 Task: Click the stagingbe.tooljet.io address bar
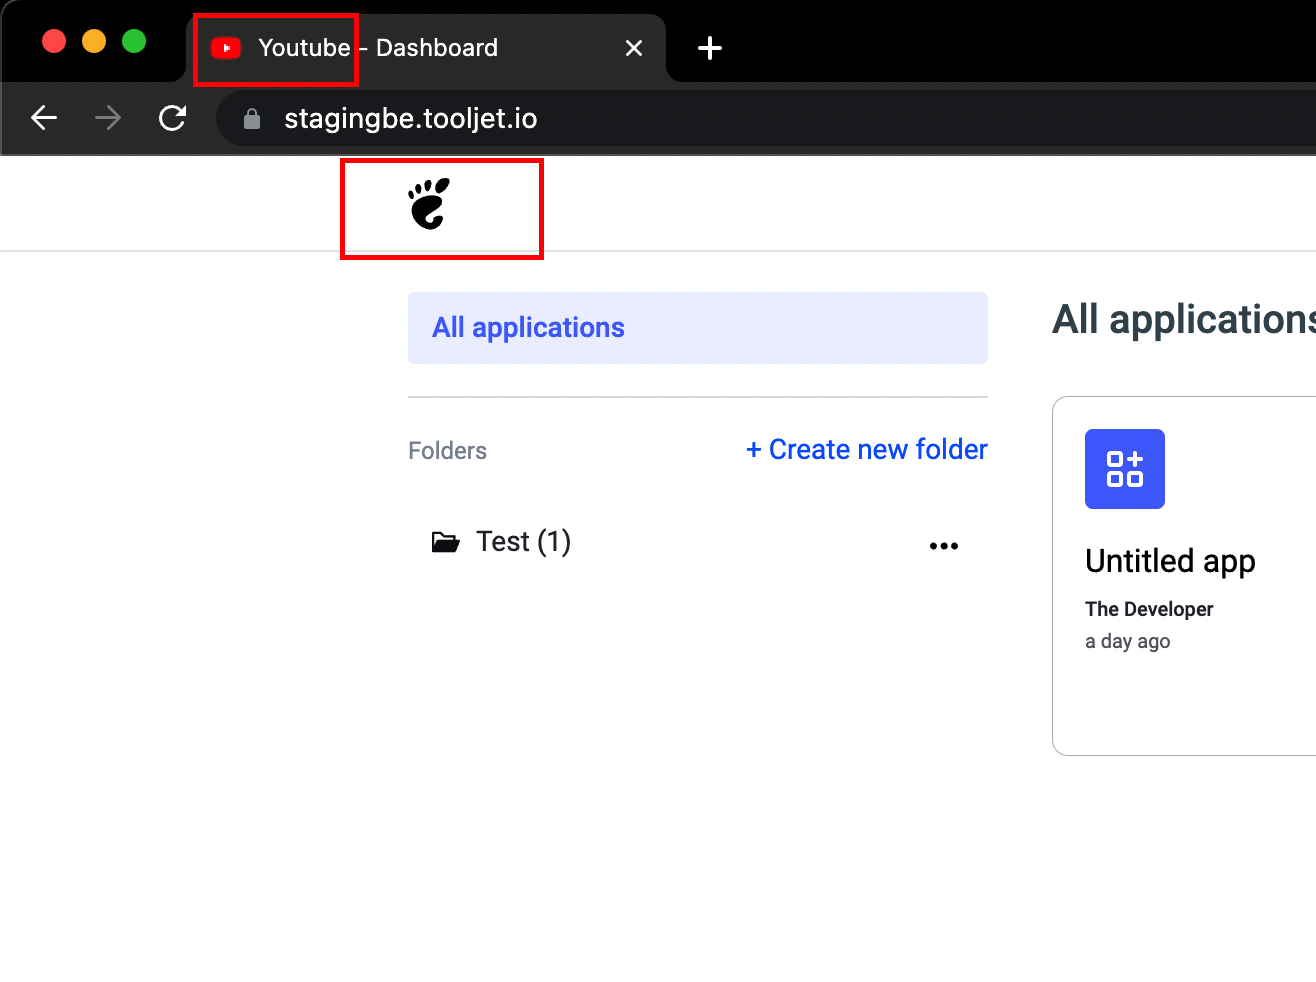pyautogui.click(x=766, y=118)
